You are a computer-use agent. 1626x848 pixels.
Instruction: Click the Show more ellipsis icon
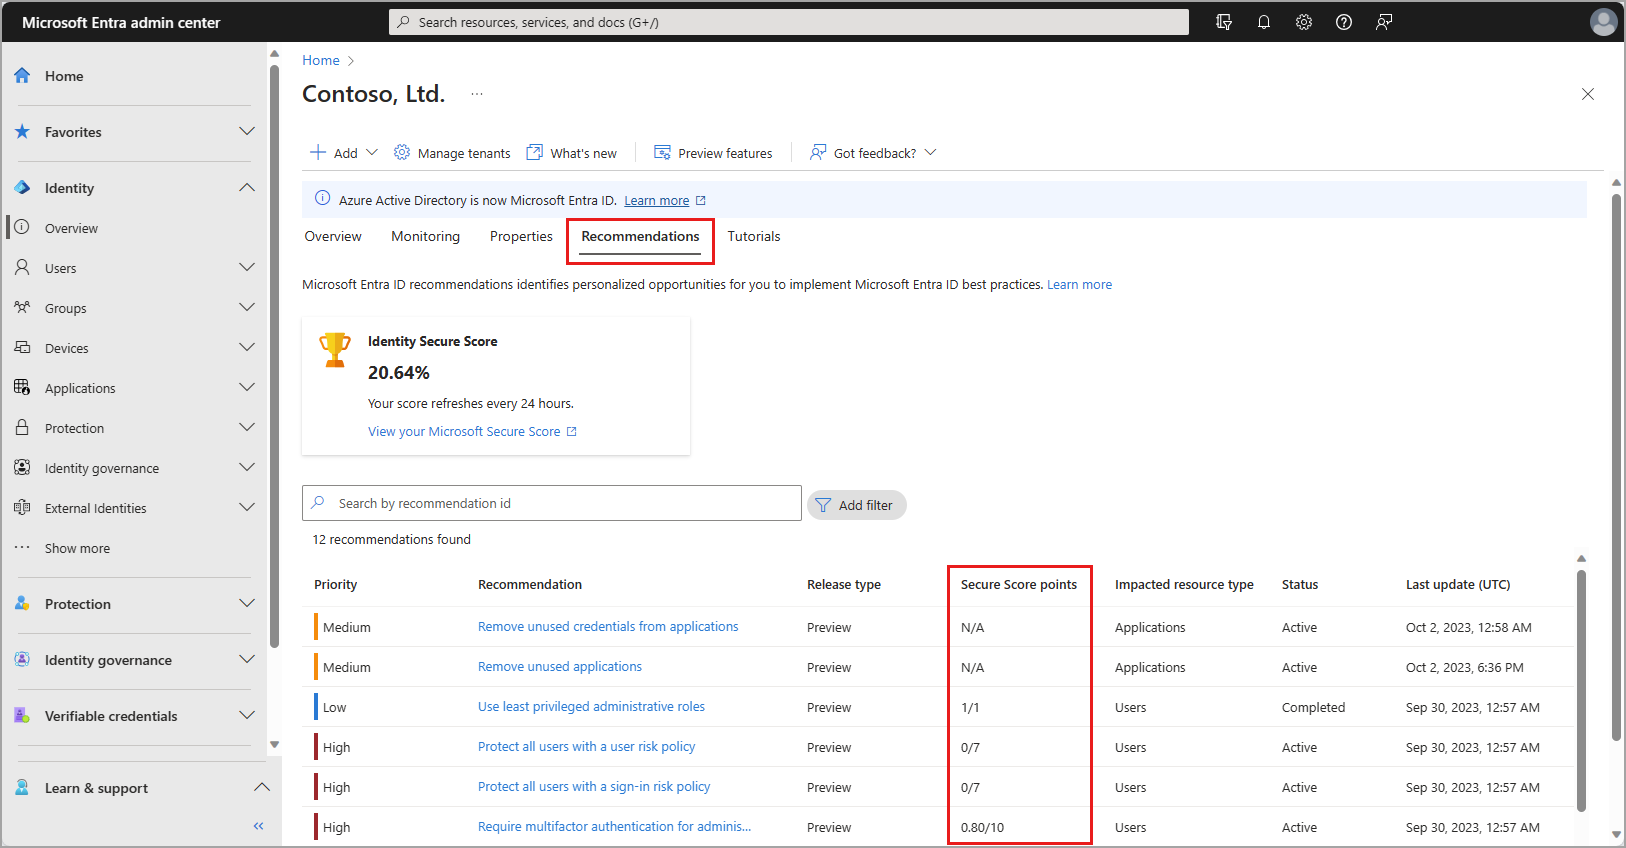click(22, 547)
